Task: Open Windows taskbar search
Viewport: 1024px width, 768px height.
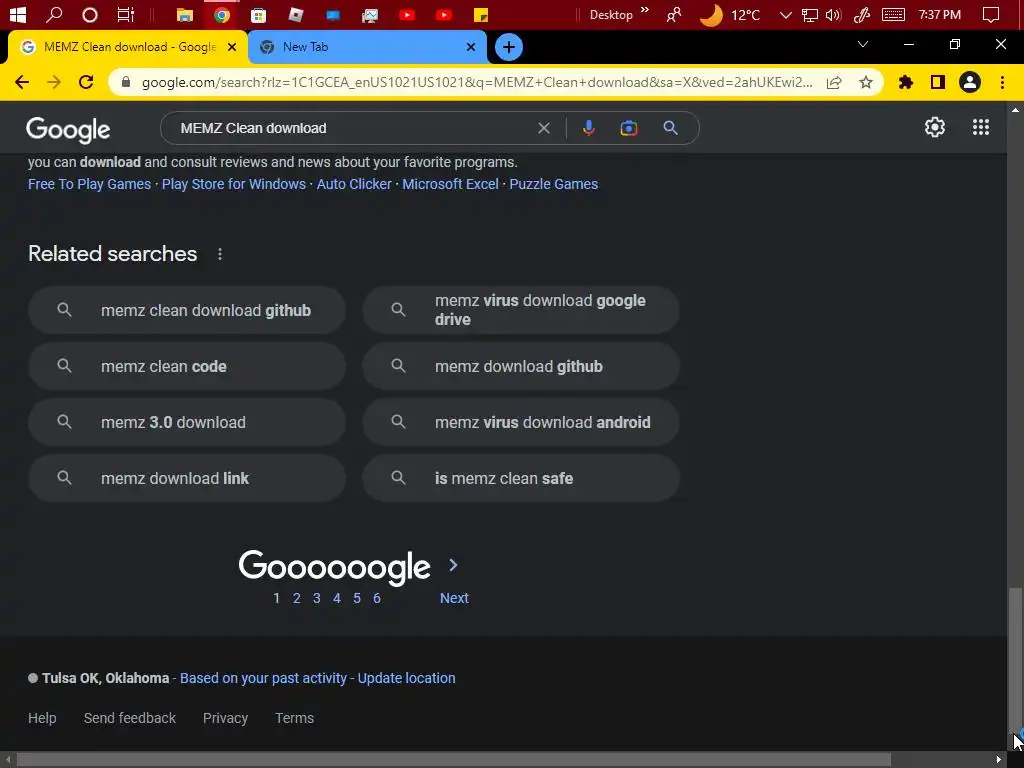Action: pos(54,14)
